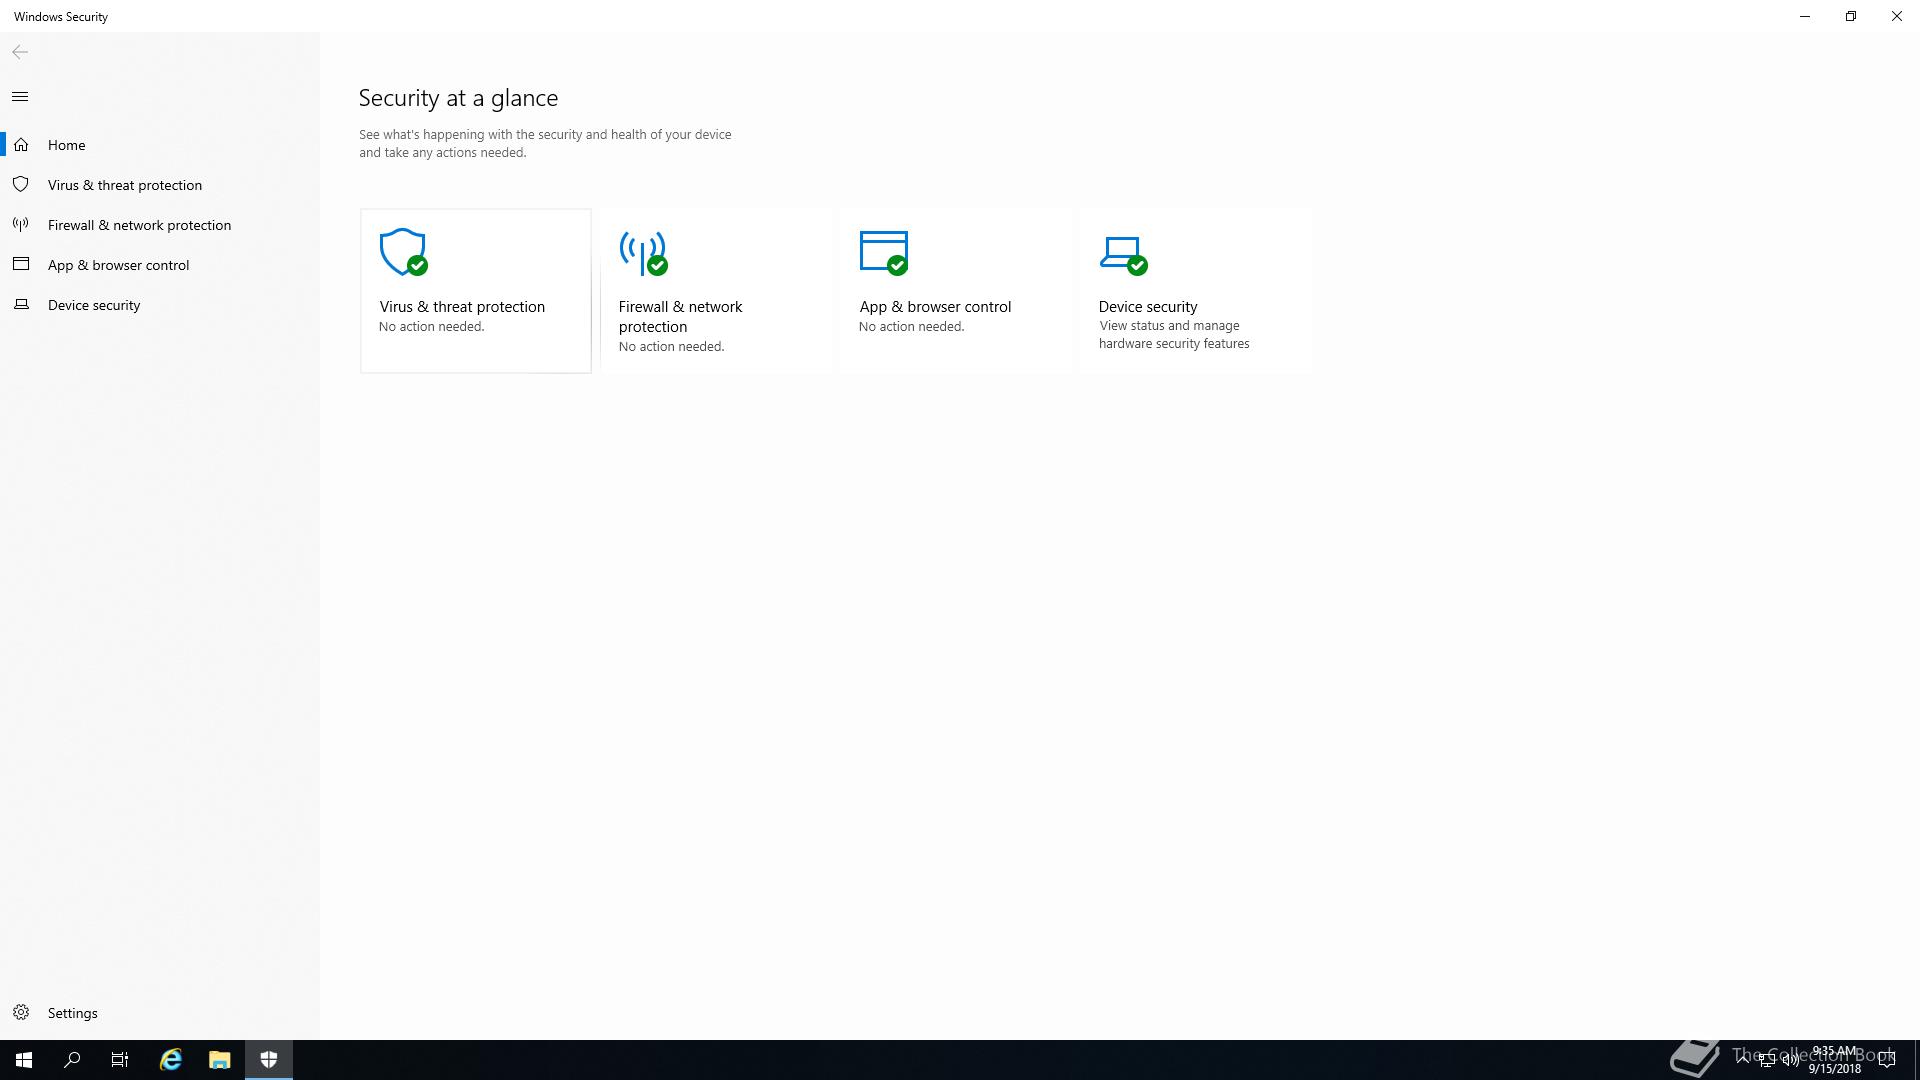This screenshot has height=1080, width=1920.
Task: Click the Device security laptop icon in sidebar
Action: coord(21,305)
